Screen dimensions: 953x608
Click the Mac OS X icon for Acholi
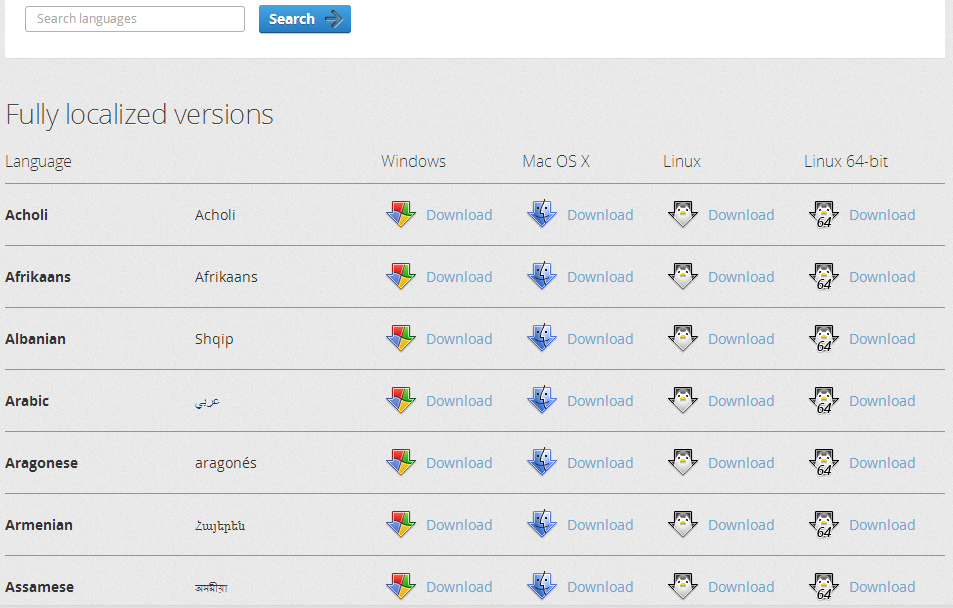[x=542, y=214]
